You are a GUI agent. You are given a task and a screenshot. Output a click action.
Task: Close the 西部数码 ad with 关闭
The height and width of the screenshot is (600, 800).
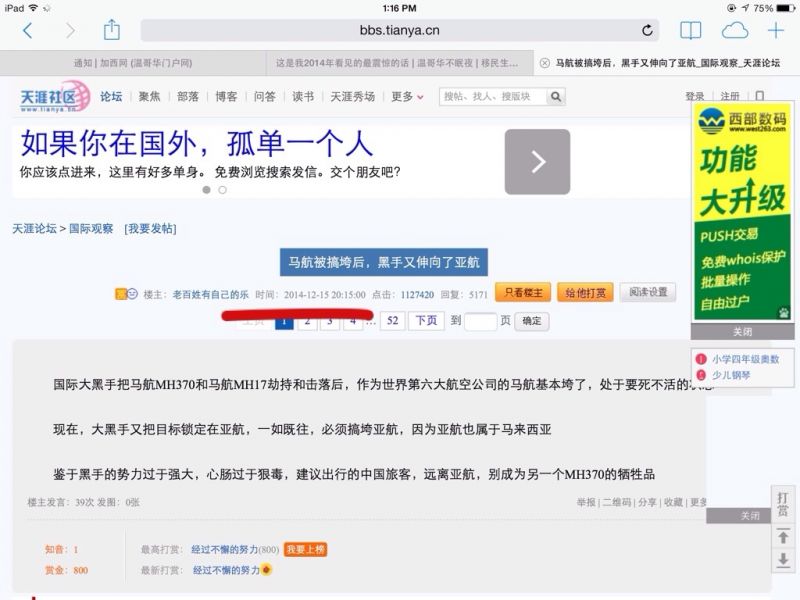click(742, 332)
